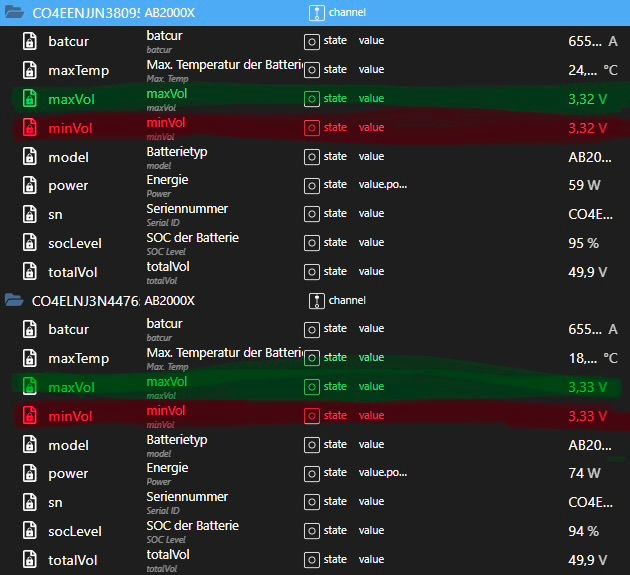Viewport: 630px width, 575px height.
Task: Click Energie name in CO4ELNJ3N4476
Action: 168,468
